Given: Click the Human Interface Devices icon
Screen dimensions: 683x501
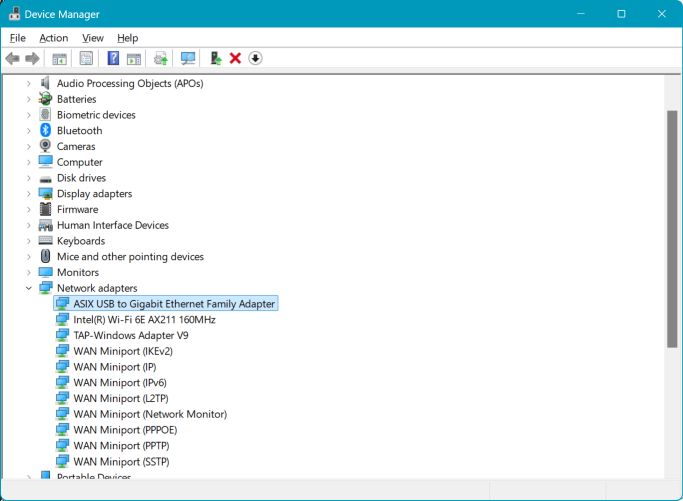Looking at the screenshot, I should click(45, 225).
